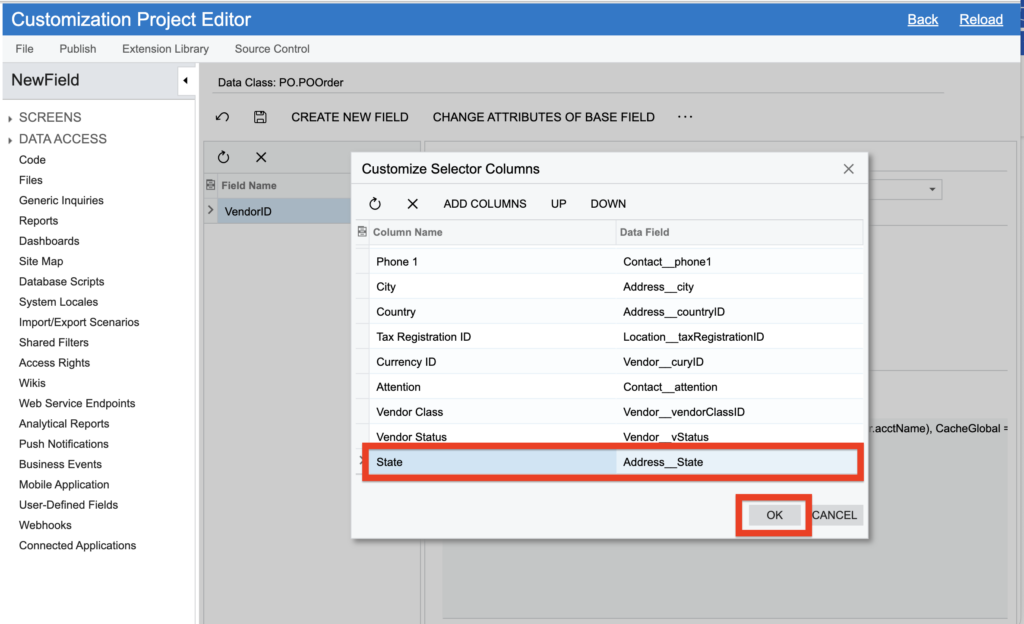Remove selected column with dialog X icon
1024x624 pixels.
(412, 204)
